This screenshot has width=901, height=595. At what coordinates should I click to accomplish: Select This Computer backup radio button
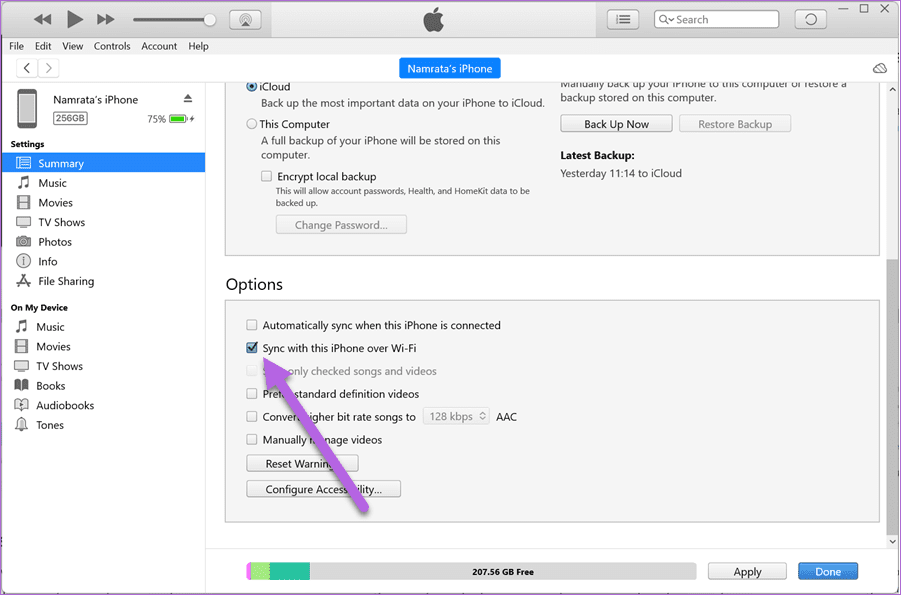point(252,124)
